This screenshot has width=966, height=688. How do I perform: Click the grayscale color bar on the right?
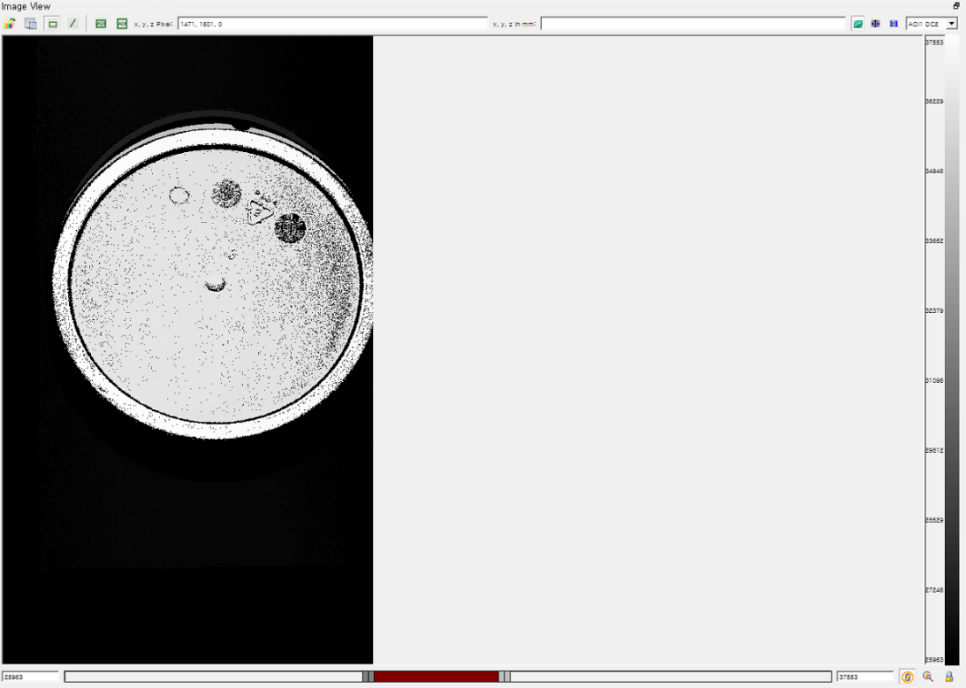click(951, 350)
